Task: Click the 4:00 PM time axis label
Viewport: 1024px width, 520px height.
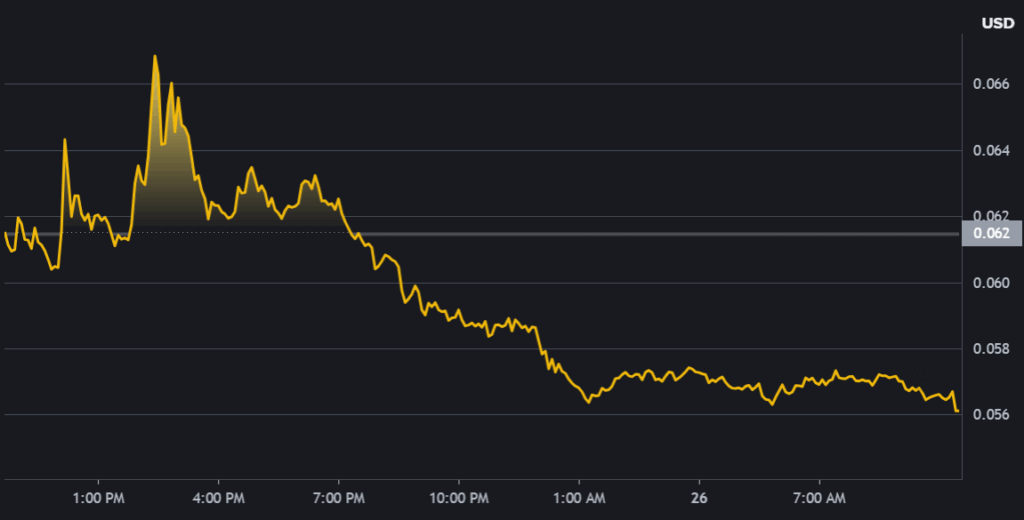Action: [x=219, y=498]
